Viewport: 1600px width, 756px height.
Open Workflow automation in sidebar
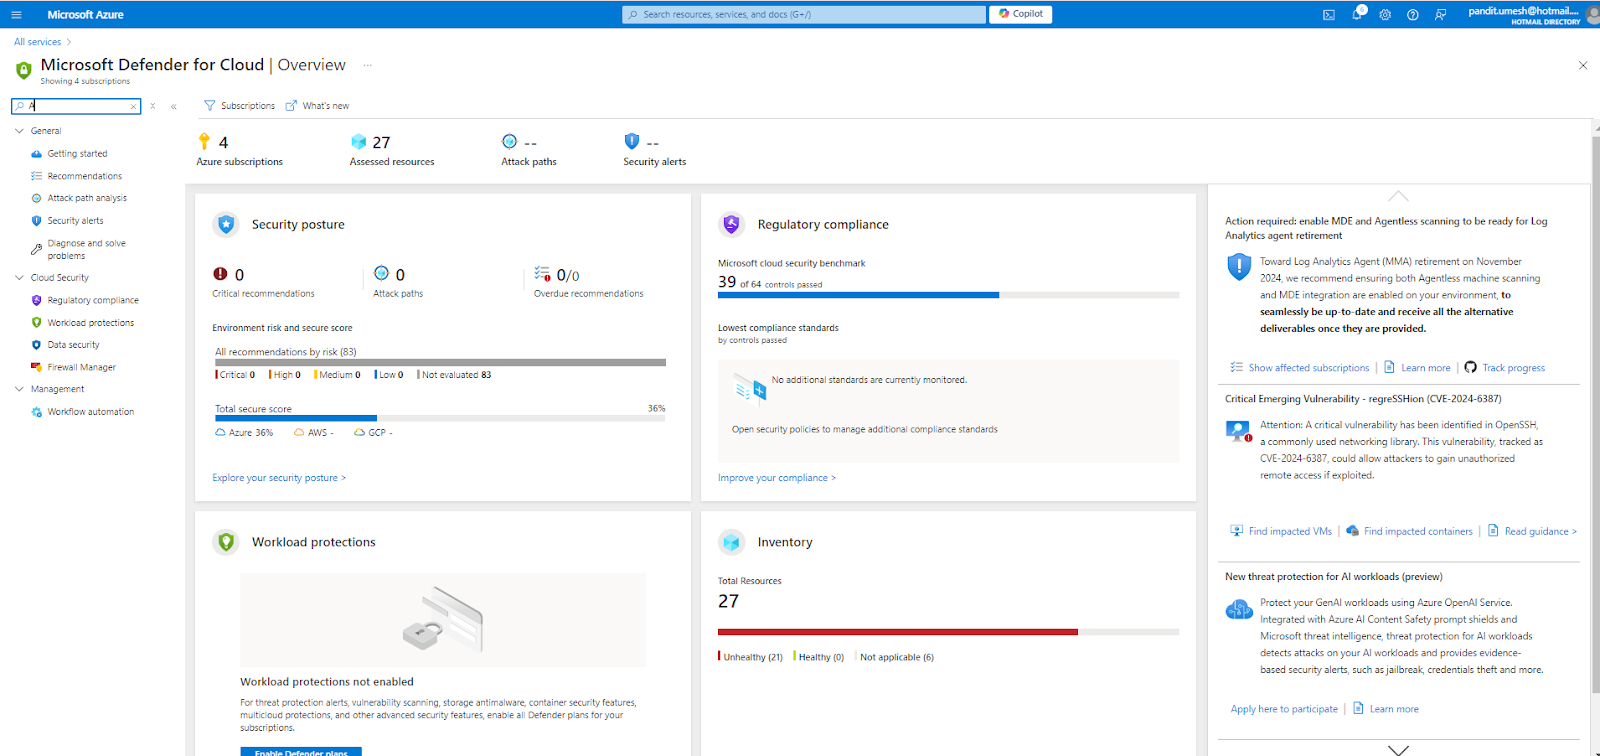coord(90,412)
